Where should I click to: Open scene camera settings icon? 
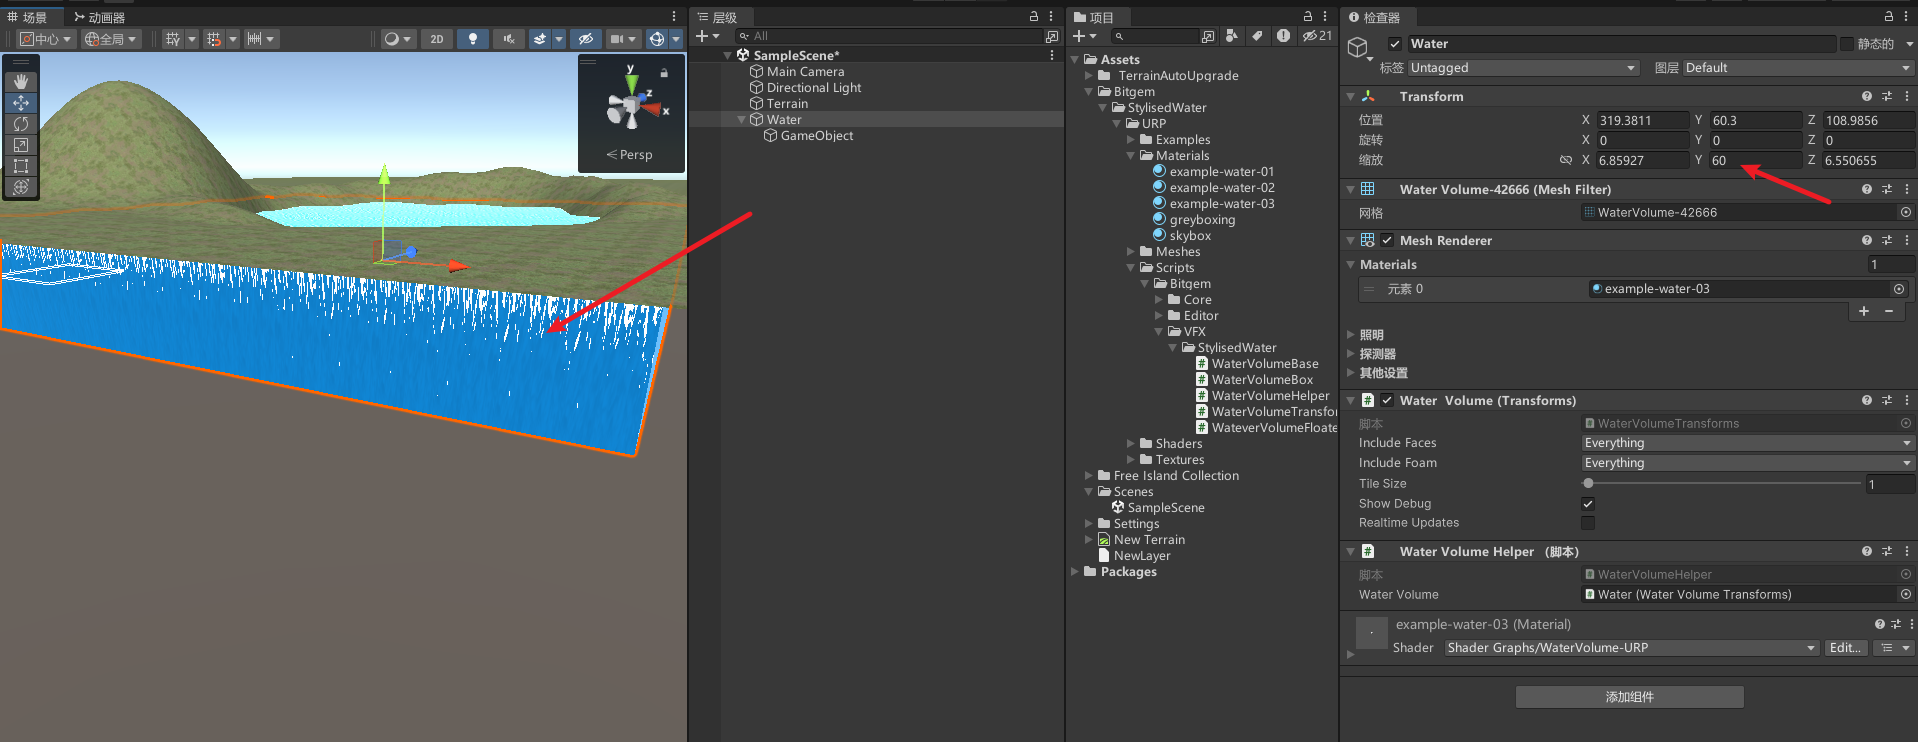(x=617, y=39)
